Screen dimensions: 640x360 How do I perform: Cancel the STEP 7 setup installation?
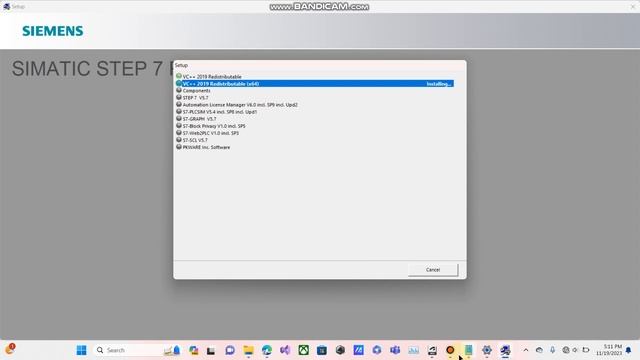433,270
